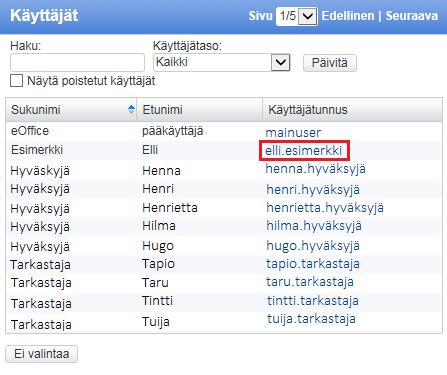The height and width of the screenshot is (375, 447).
Task: Go to the Seuraava page
Action: 412,16
